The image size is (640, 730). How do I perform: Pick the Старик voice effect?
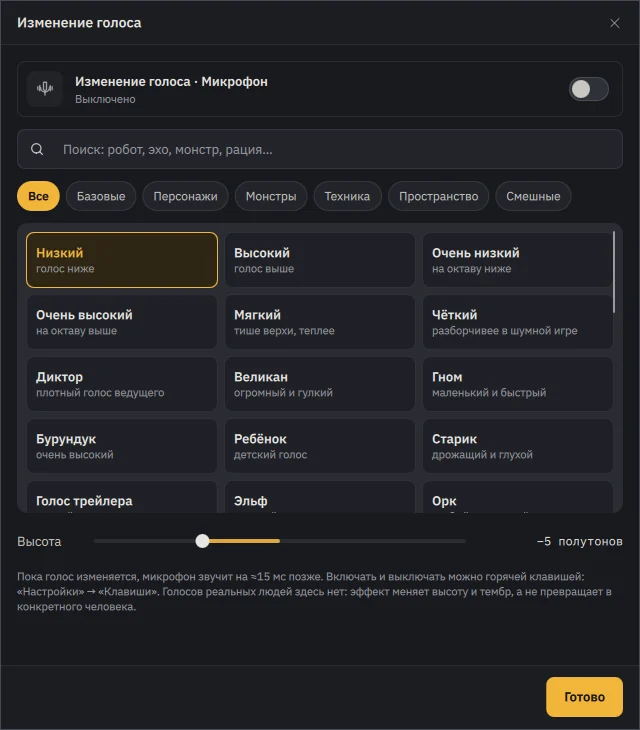tap(517, 446)
